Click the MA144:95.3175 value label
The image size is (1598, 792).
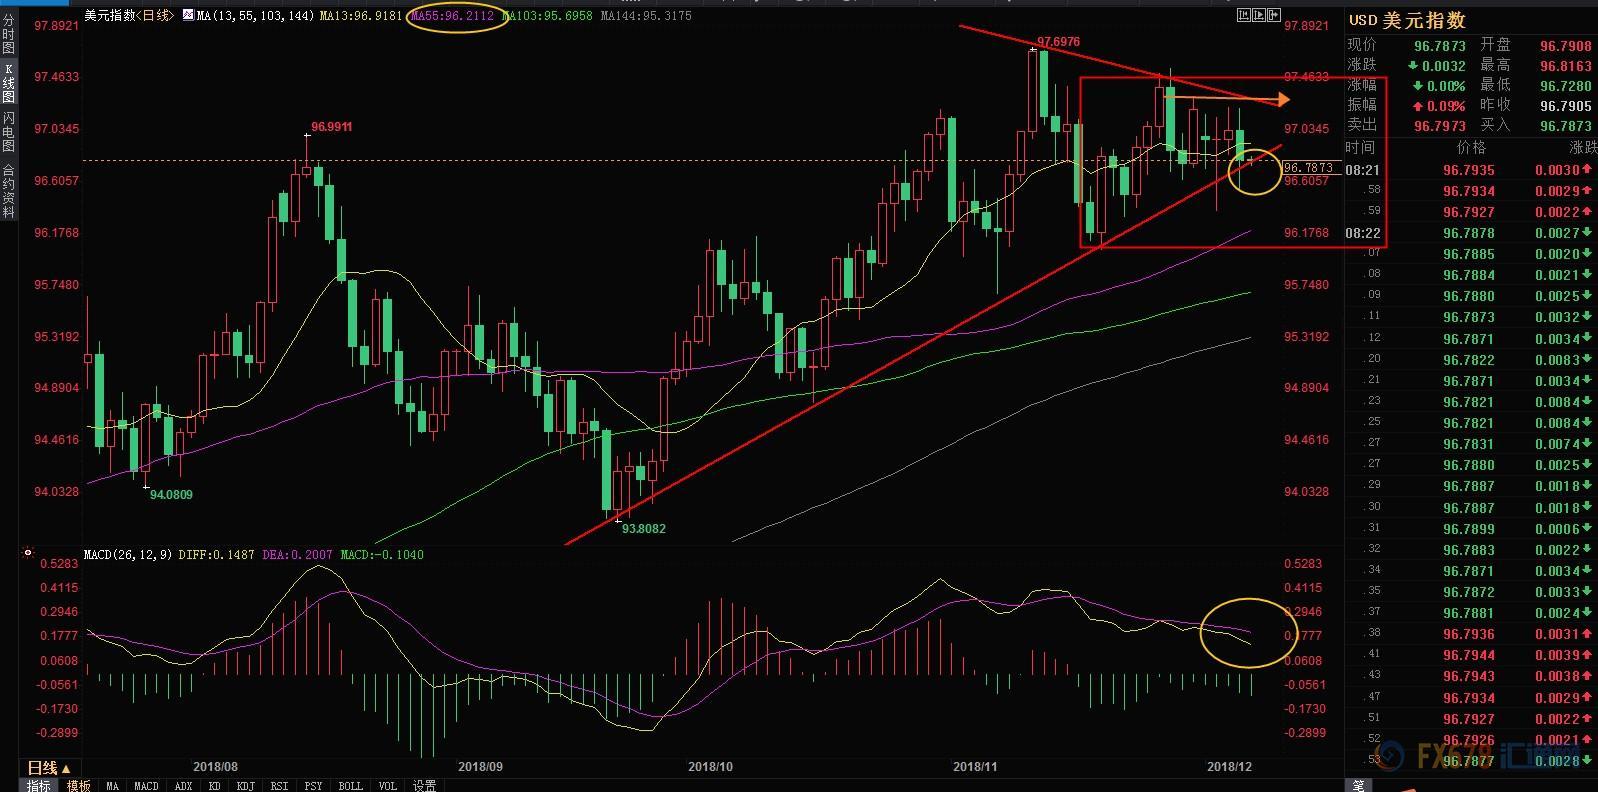[x=645, y=16]
